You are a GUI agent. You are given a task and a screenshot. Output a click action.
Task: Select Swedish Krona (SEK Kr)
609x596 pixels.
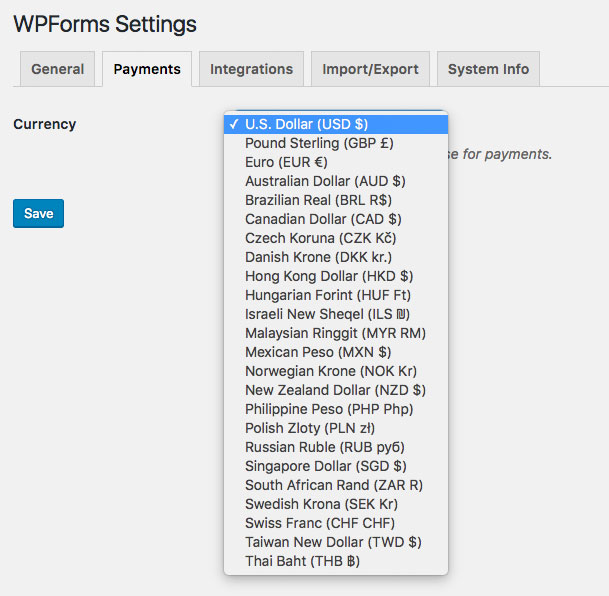(x=336, y=505)
